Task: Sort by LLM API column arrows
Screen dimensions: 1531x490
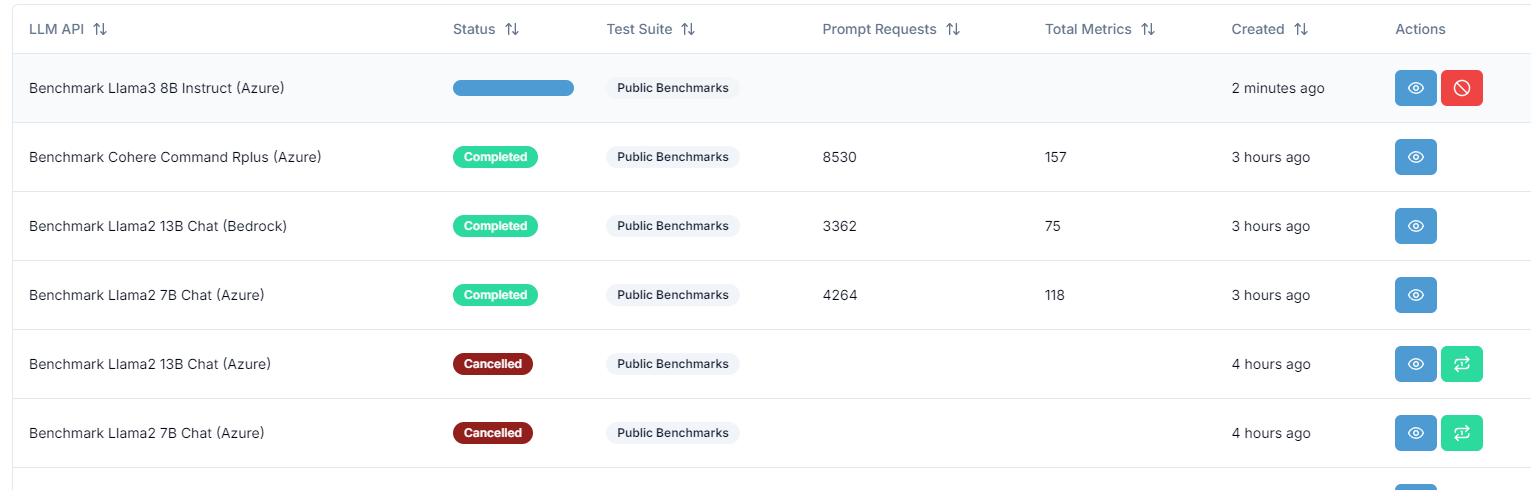Action: coord(100,29)
